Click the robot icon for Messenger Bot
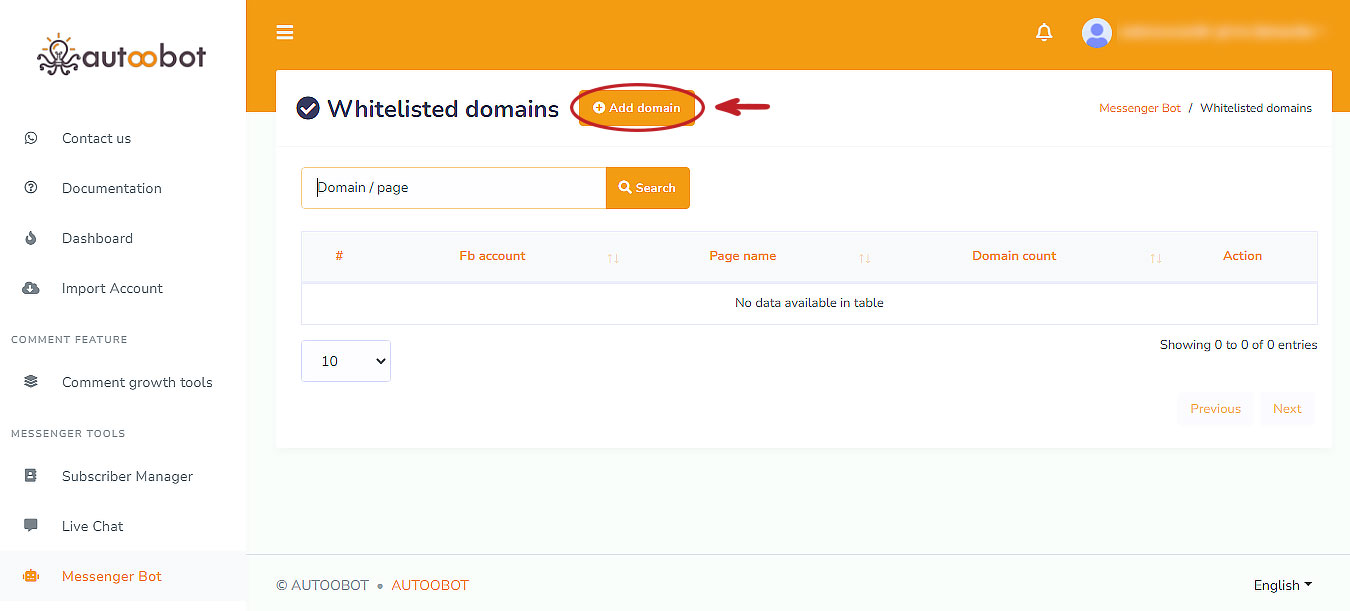Image resolution: width=1350 pixels, height=611 pixels. (x=31, y=576)
